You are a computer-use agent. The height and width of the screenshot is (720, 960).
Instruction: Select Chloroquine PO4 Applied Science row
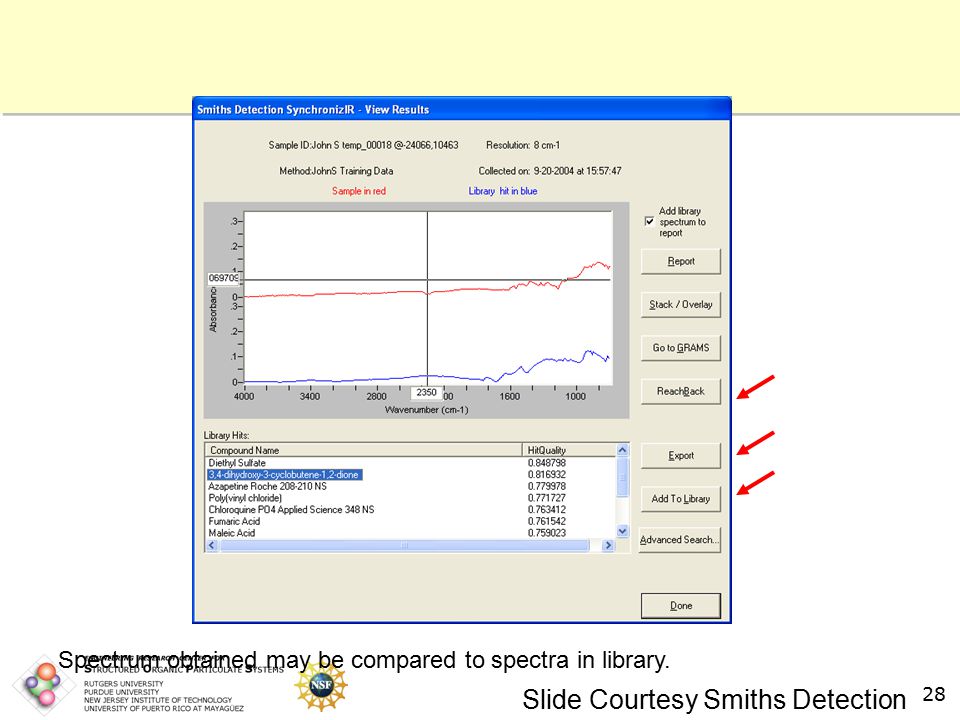(410, 509)
